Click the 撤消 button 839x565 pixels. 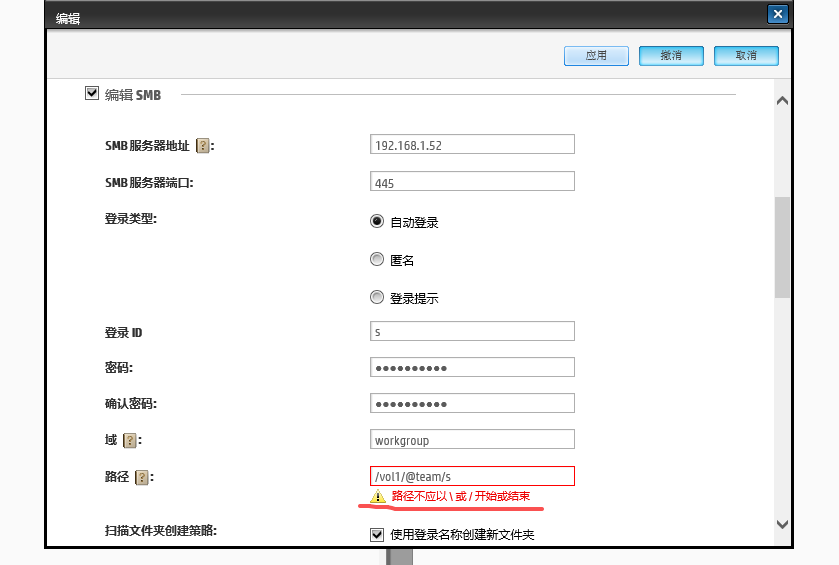[x=671, y=56]
